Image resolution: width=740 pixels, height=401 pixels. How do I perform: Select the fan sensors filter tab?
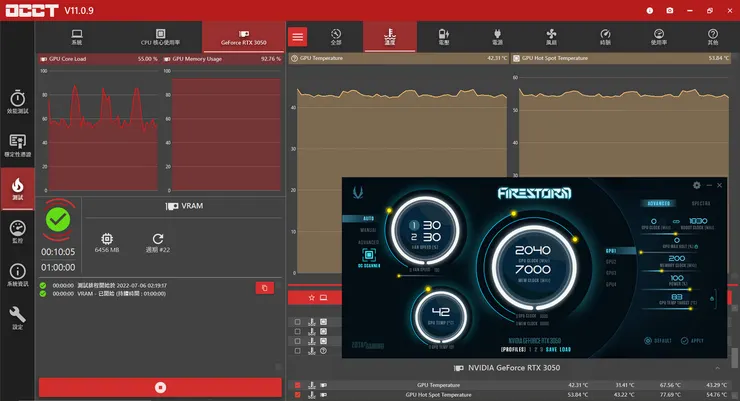pyautogui.click(x=551, y=37)
